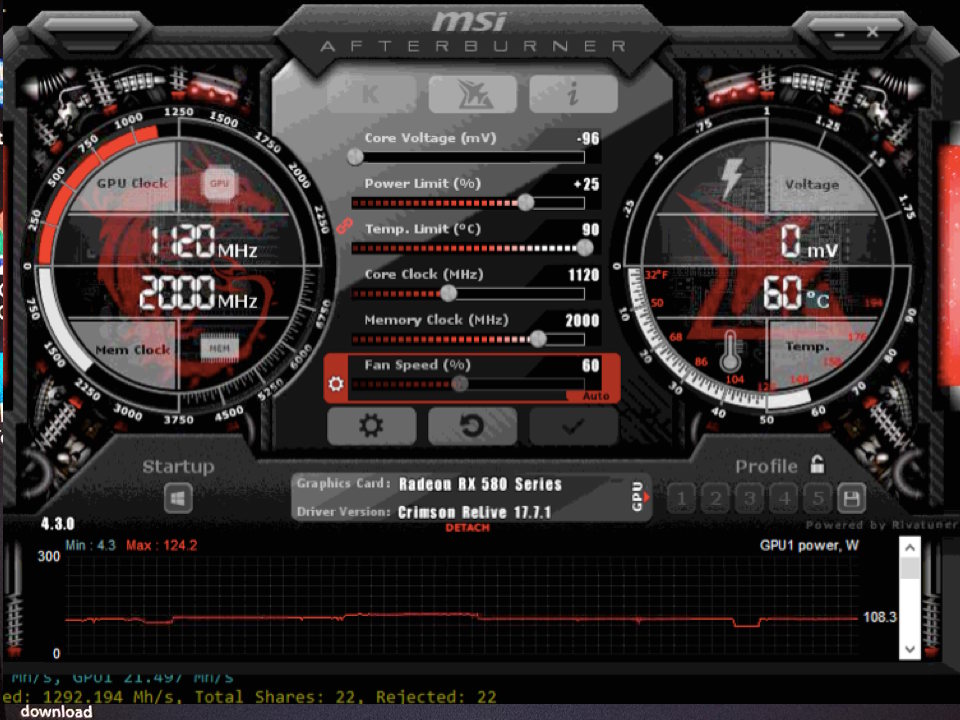Screen dimensions: 960x720
Task: Toggle the profile lock icon
Action: click(x=817, y=465)
